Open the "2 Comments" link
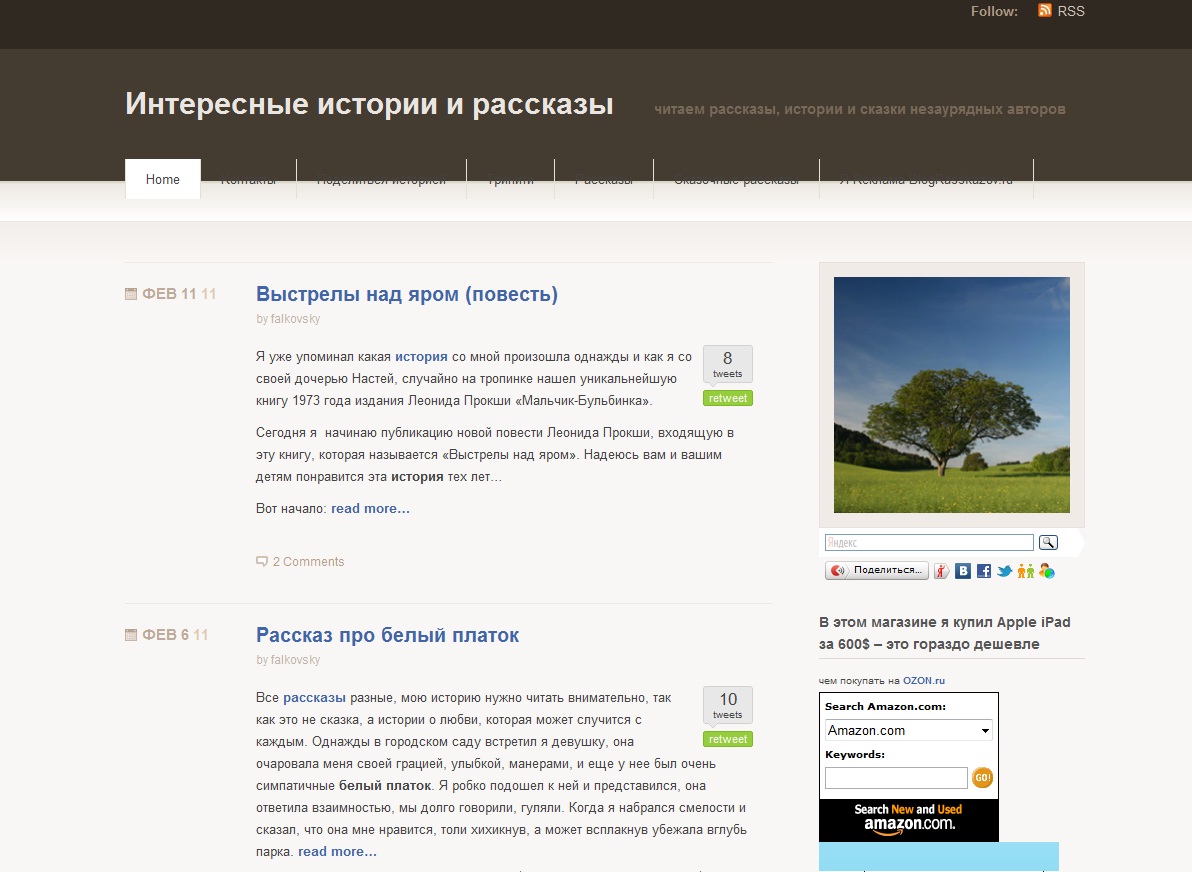Viewport: 1192px width, 872px height. [x=308, y=562]
